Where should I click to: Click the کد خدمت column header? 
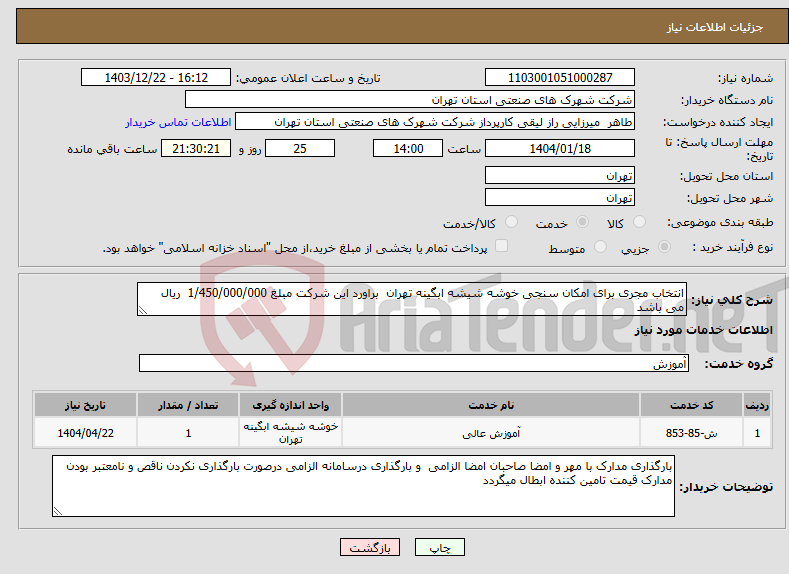691,405
